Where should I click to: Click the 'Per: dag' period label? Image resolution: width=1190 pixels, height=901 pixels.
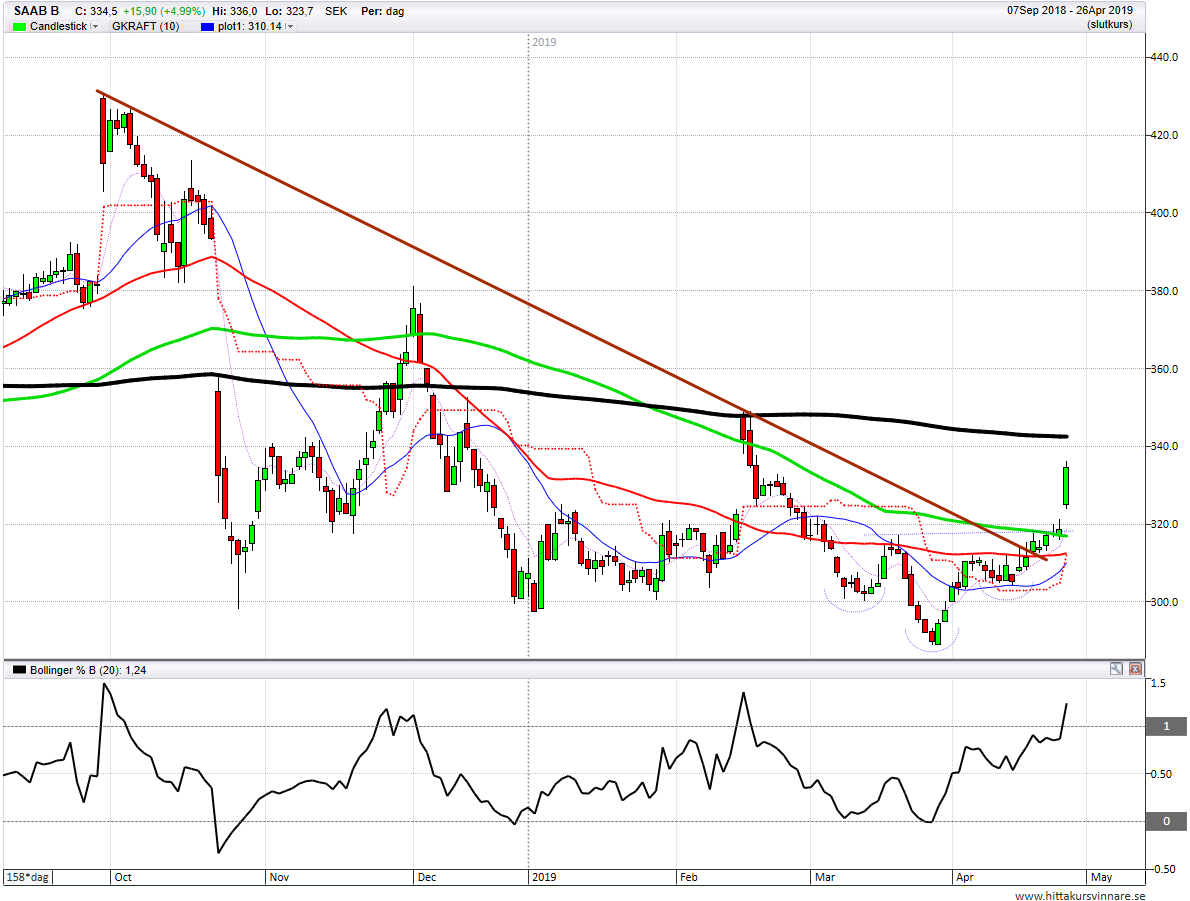pos(382,11)
